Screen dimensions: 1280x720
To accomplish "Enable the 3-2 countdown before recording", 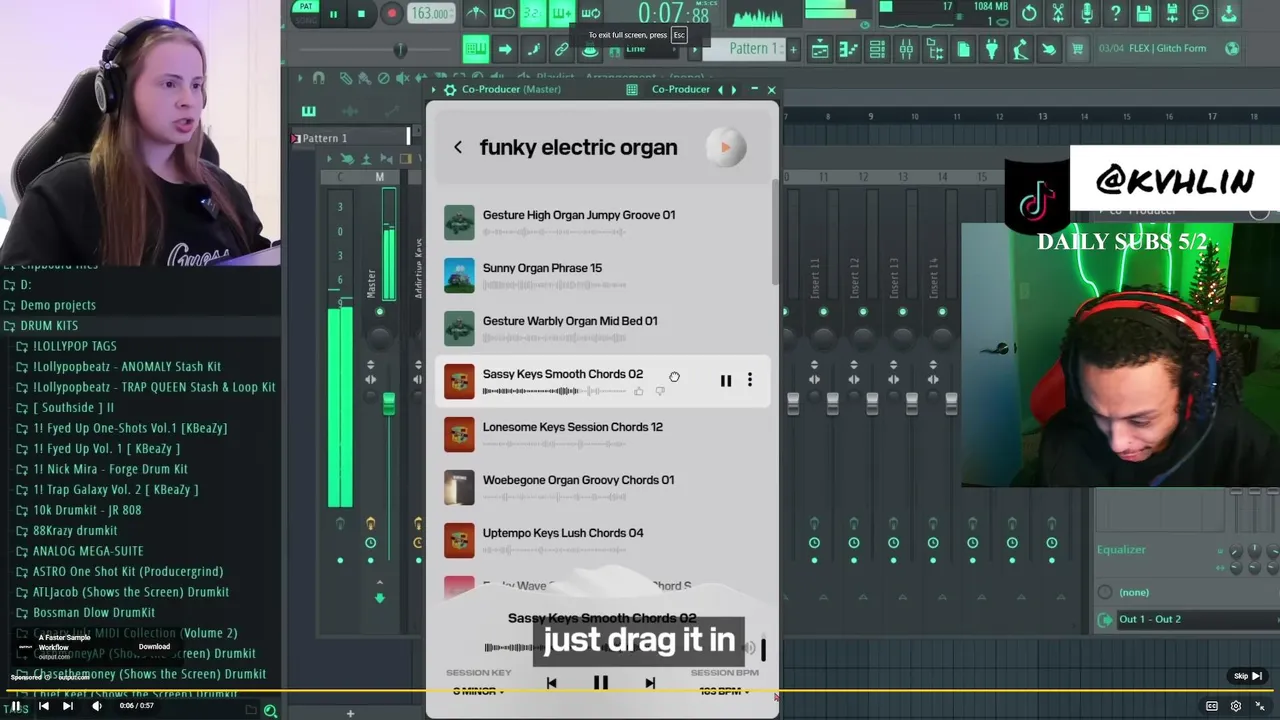I will [x=532, y=13].
